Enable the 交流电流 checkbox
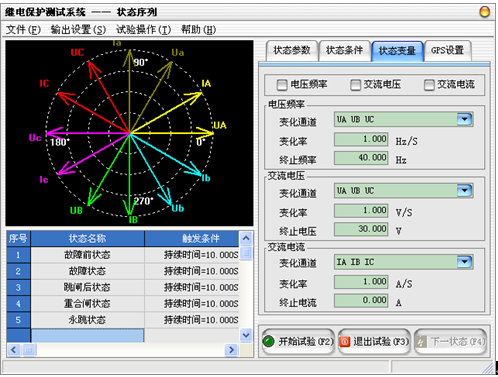 click(x=429, y=85)
